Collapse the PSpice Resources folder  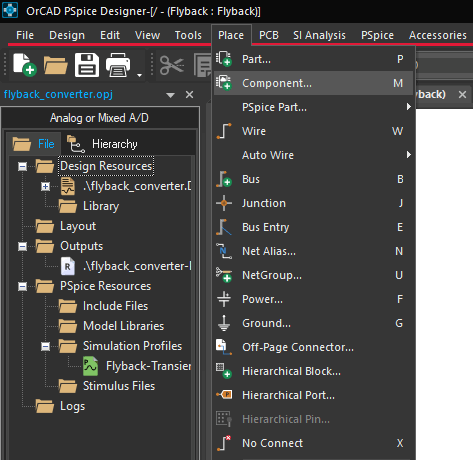click(22, 286)
